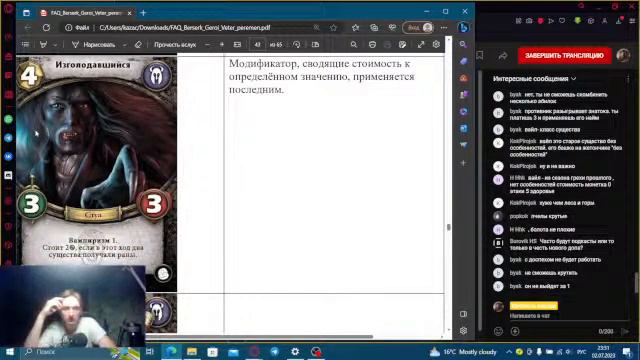
Task: Send the chat message arrow
Action: coord(625,331)
